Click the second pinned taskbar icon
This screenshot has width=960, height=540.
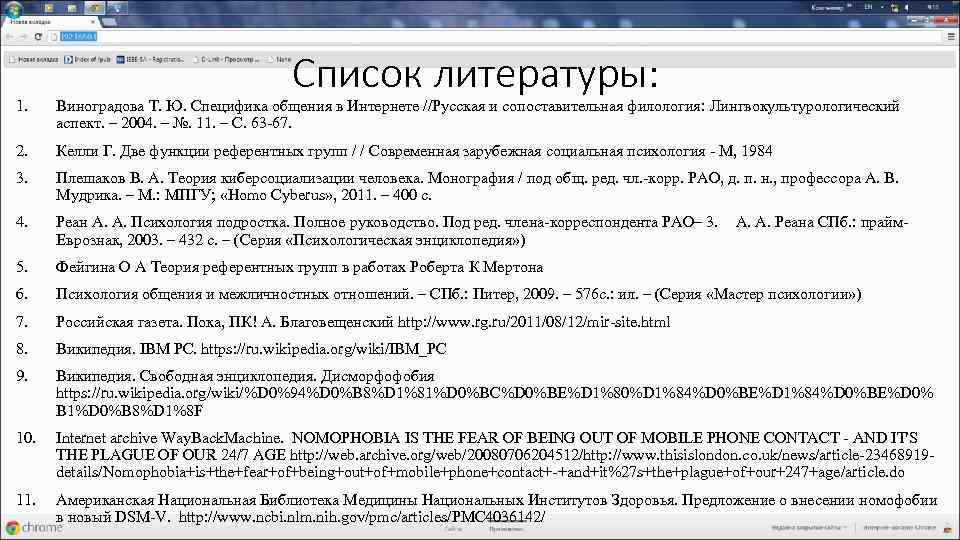tap(72, 8)
